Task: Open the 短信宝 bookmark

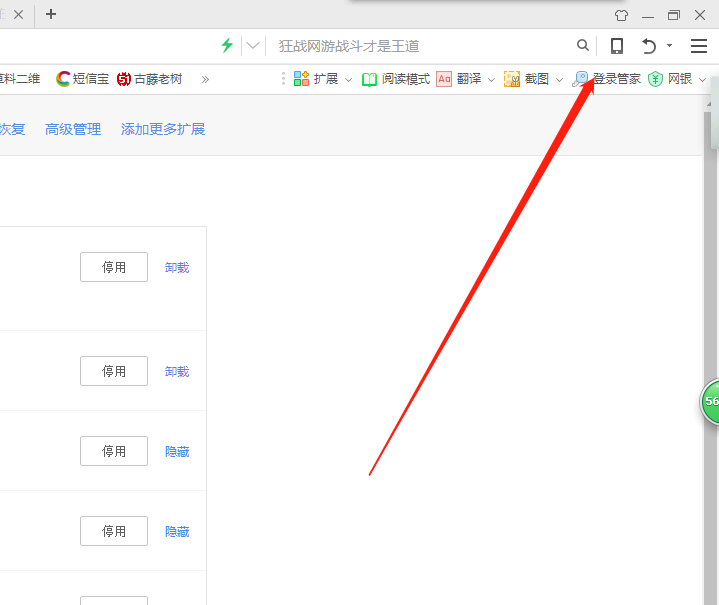Action: point(82,79)
